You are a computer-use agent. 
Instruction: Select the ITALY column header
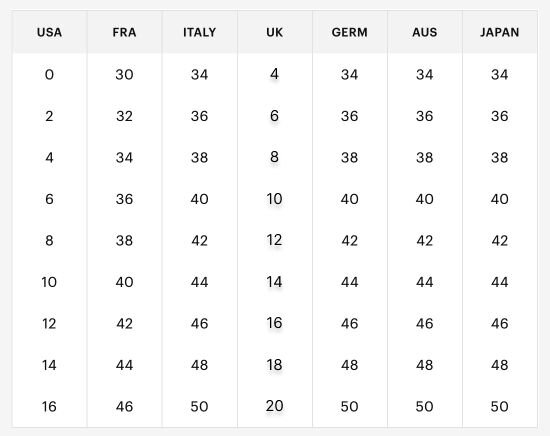(200, 32)
